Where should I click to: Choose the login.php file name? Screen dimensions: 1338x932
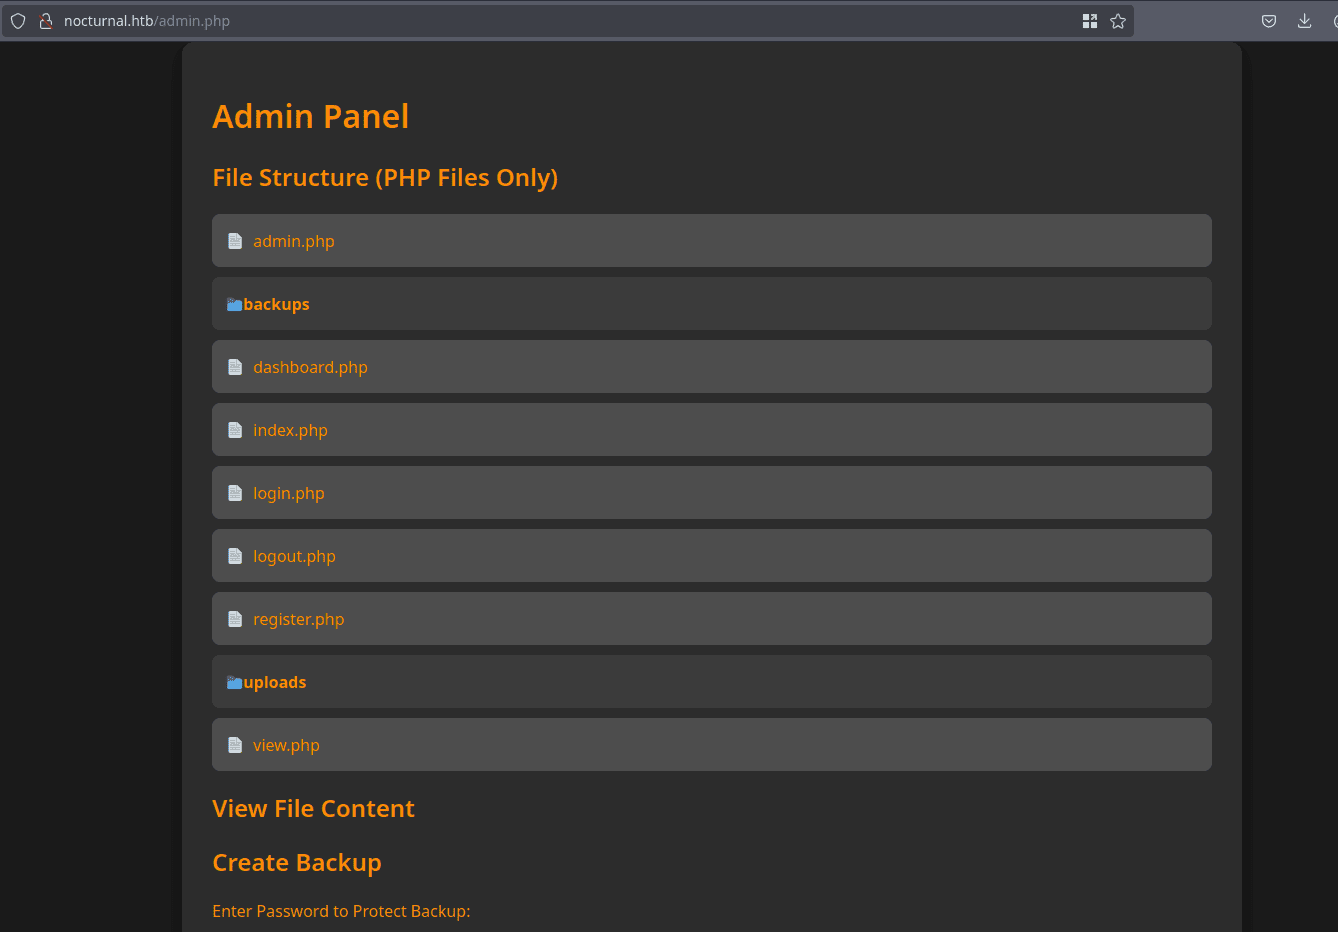[x=288, y=493]
